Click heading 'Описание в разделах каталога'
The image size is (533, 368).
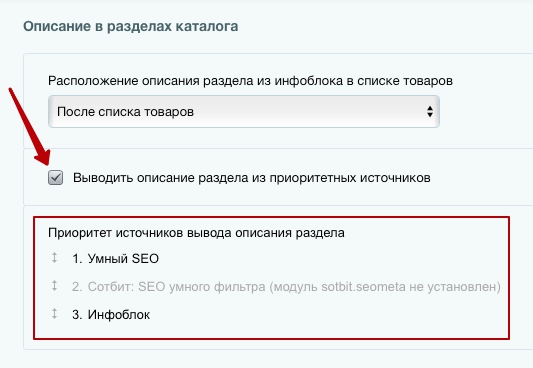(x=131, y=26)
